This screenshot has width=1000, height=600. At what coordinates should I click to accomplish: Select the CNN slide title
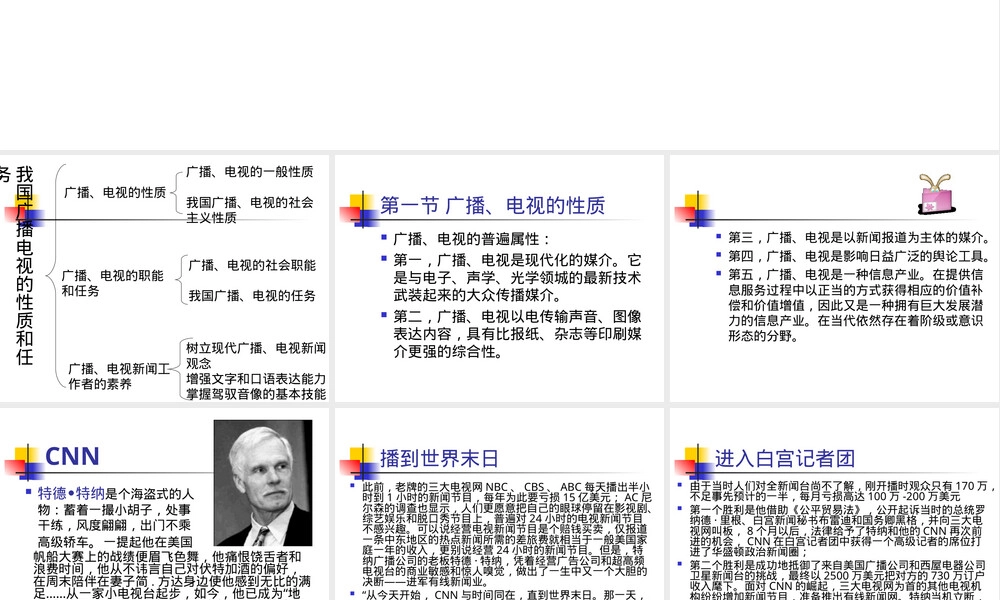(x=72, y=457)
